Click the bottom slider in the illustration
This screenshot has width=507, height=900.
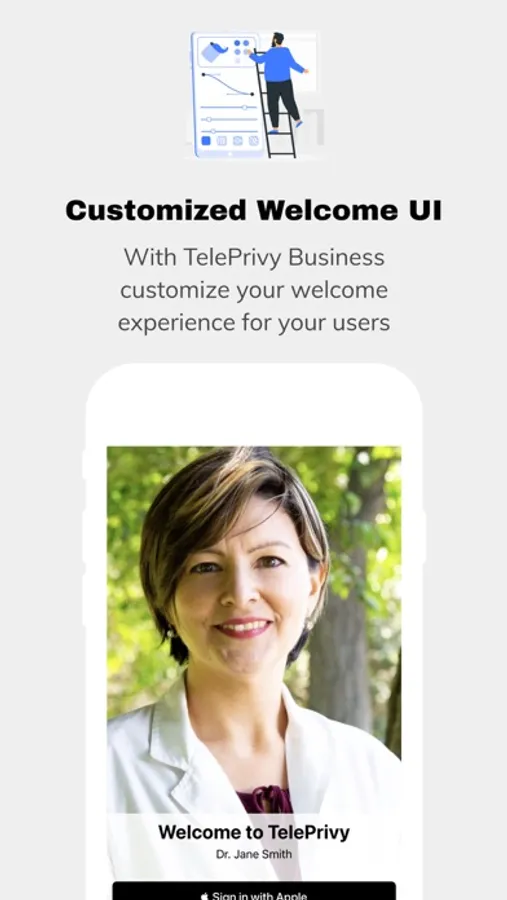coord(229,131)
